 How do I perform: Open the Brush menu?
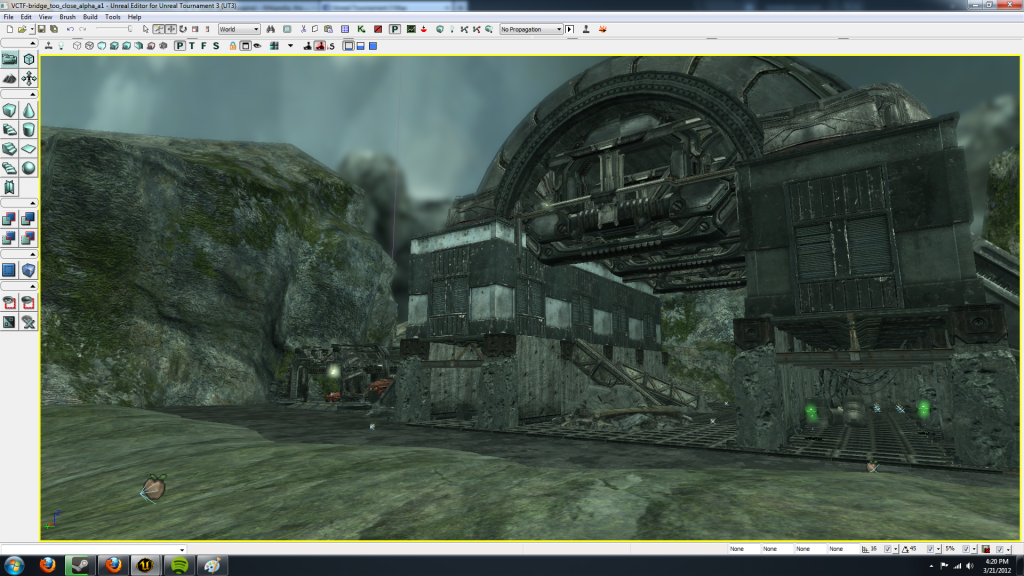[x=67, y=17]
